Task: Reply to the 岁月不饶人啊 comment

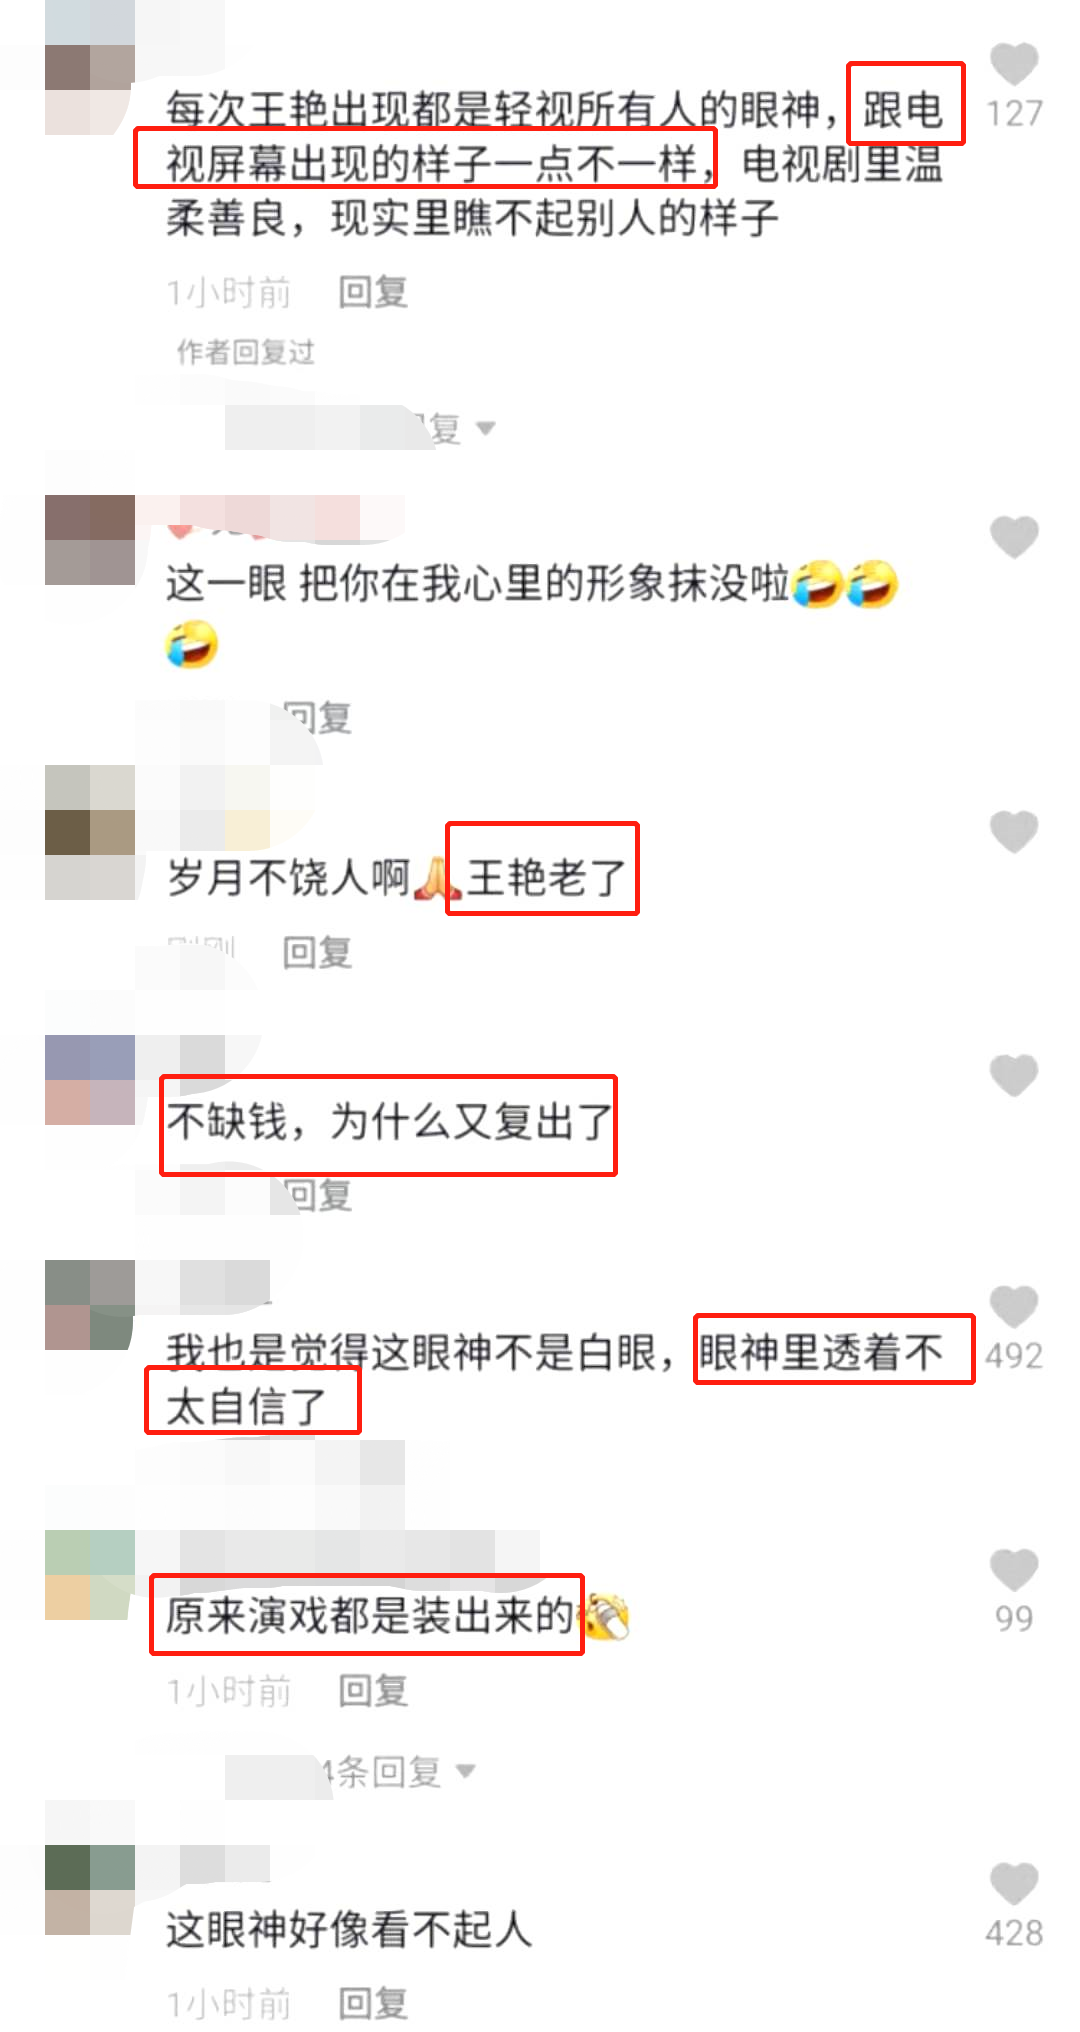Action: [x=317, y=952]
